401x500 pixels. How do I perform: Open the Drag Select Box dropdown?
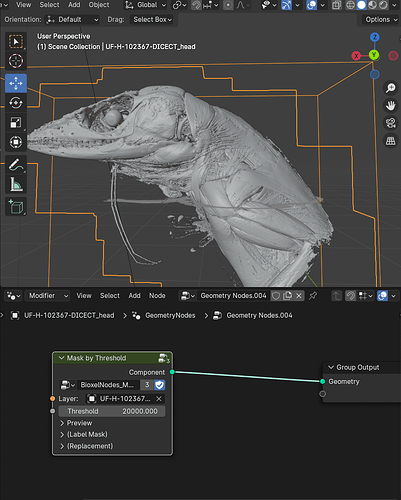[152, 20]
